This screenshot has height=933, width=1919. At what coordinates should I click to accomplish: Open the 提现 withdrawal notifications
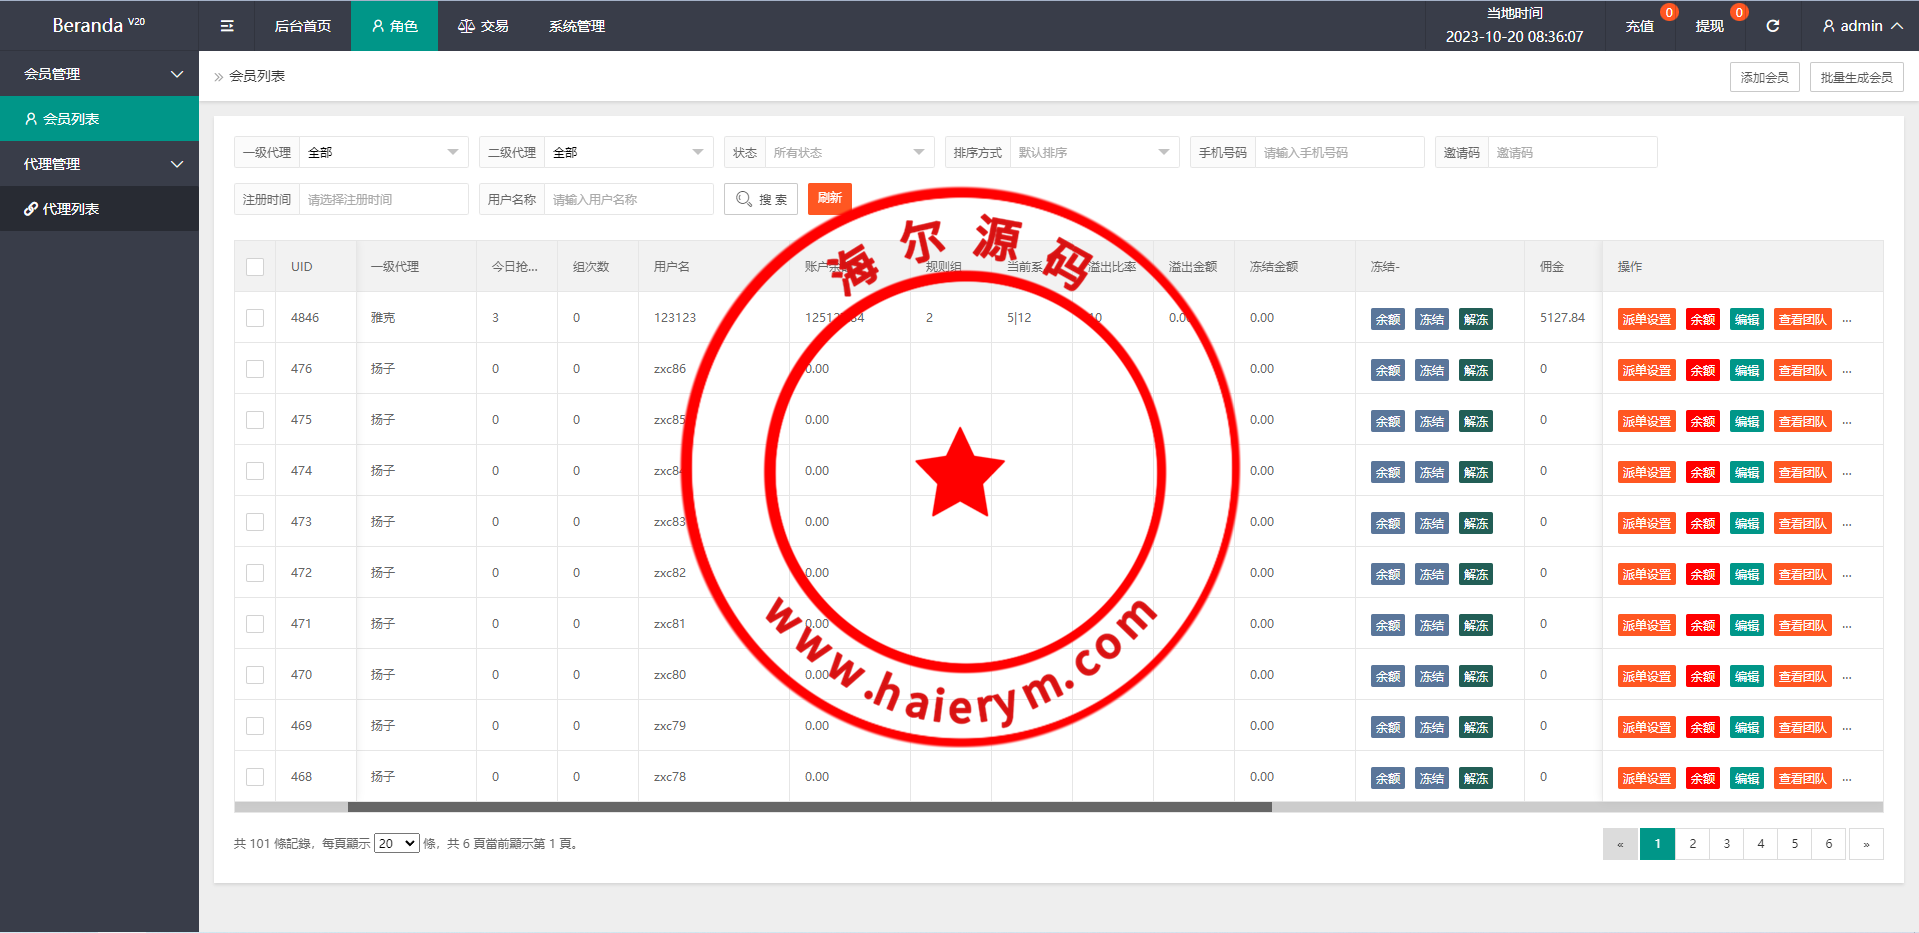(1709, 26)
